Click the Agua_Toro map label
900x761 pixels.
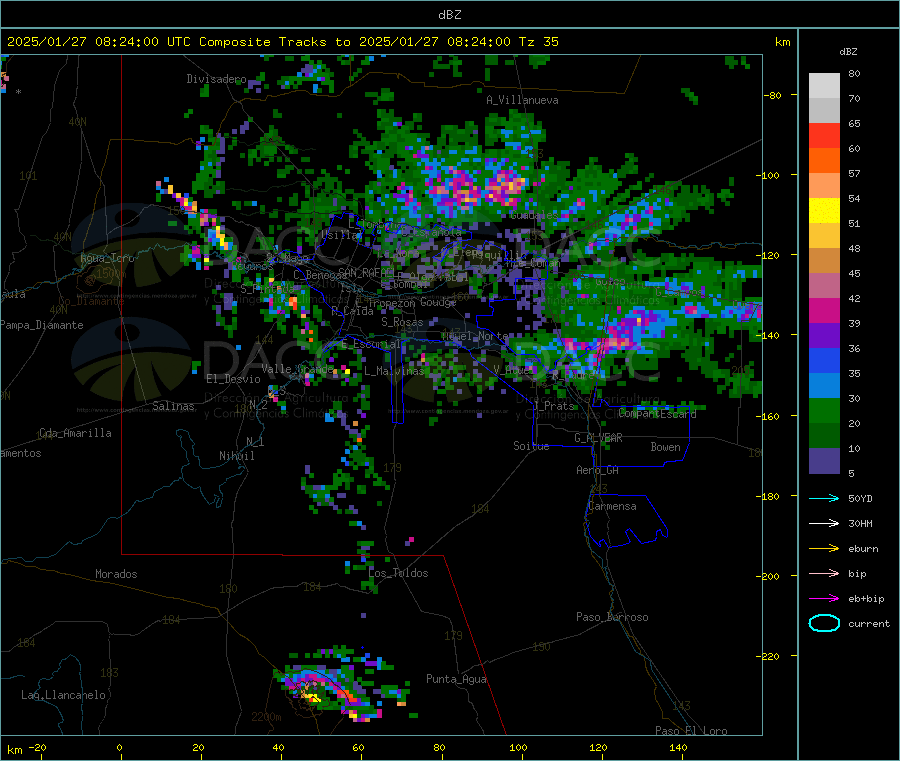[x=107, y=258]
